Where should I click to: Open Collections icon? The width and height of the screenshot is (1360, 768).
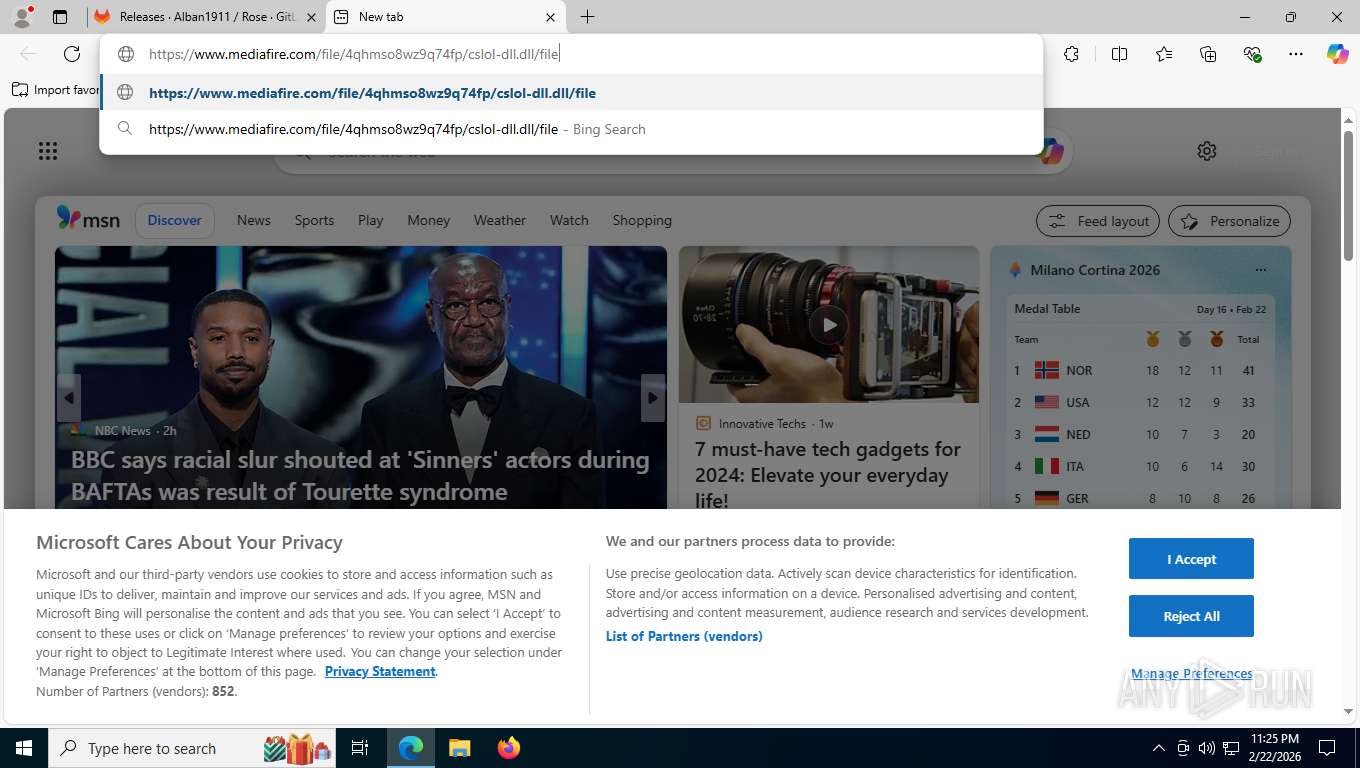click(1208, 54)
